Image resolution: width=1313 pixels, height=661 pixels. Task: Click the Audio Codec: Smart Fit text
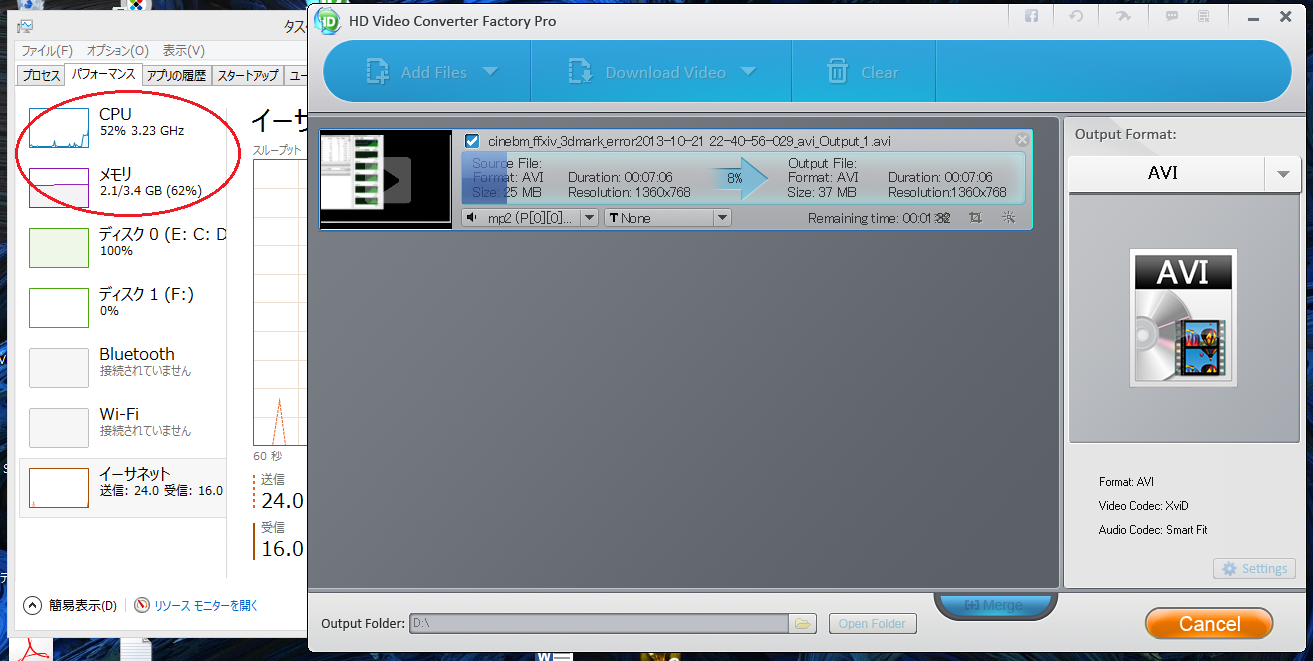click(1153, 530)
